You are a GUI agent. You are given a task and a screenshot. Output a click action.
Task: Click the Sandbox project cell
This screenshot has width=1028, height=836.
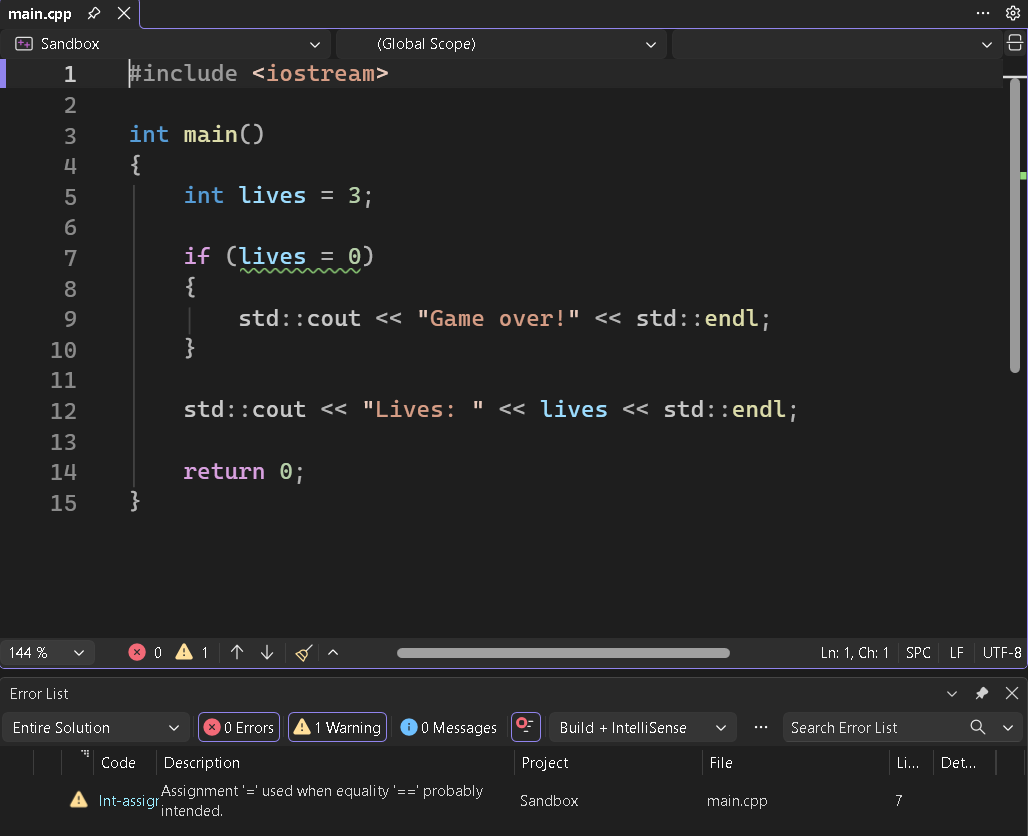(549, 801)
